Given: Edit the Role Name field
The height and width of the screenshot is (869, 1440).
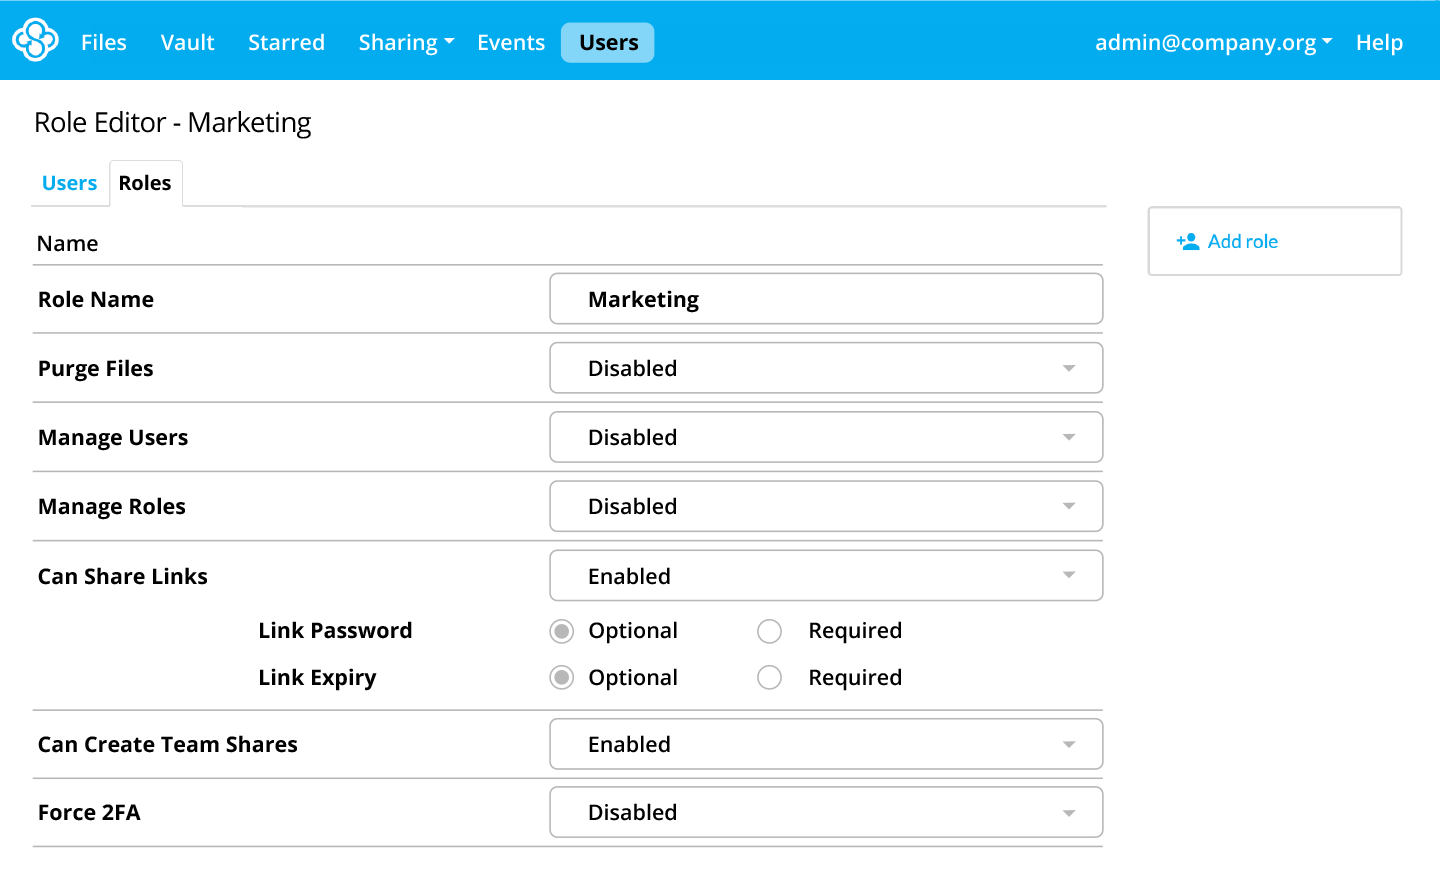Looking at the screenshot, I should coord(826,299).
